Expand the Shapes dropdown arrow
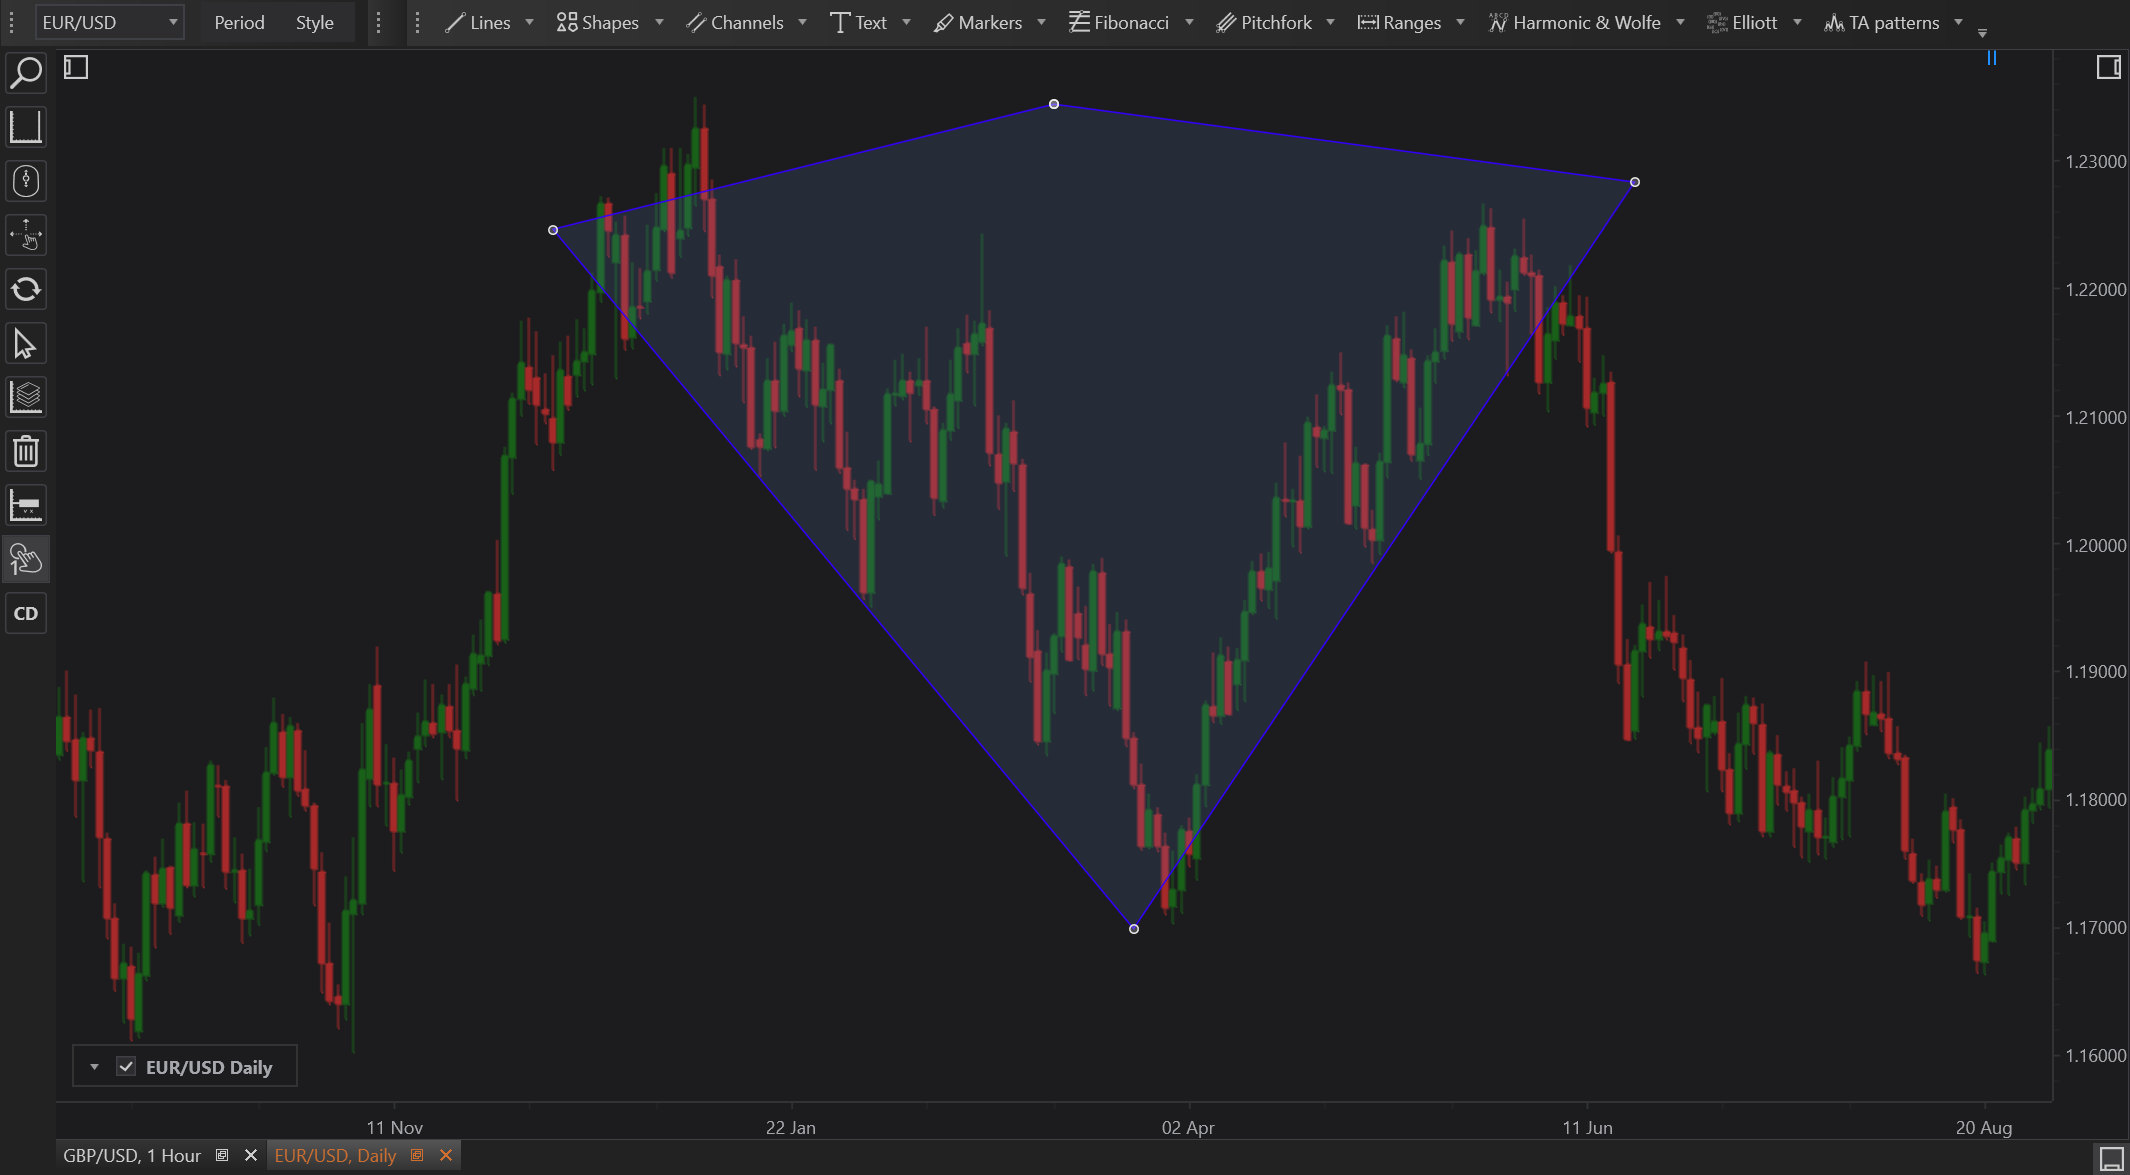Viewport: 2130px width, 1175px height. (x=659, y=22)
